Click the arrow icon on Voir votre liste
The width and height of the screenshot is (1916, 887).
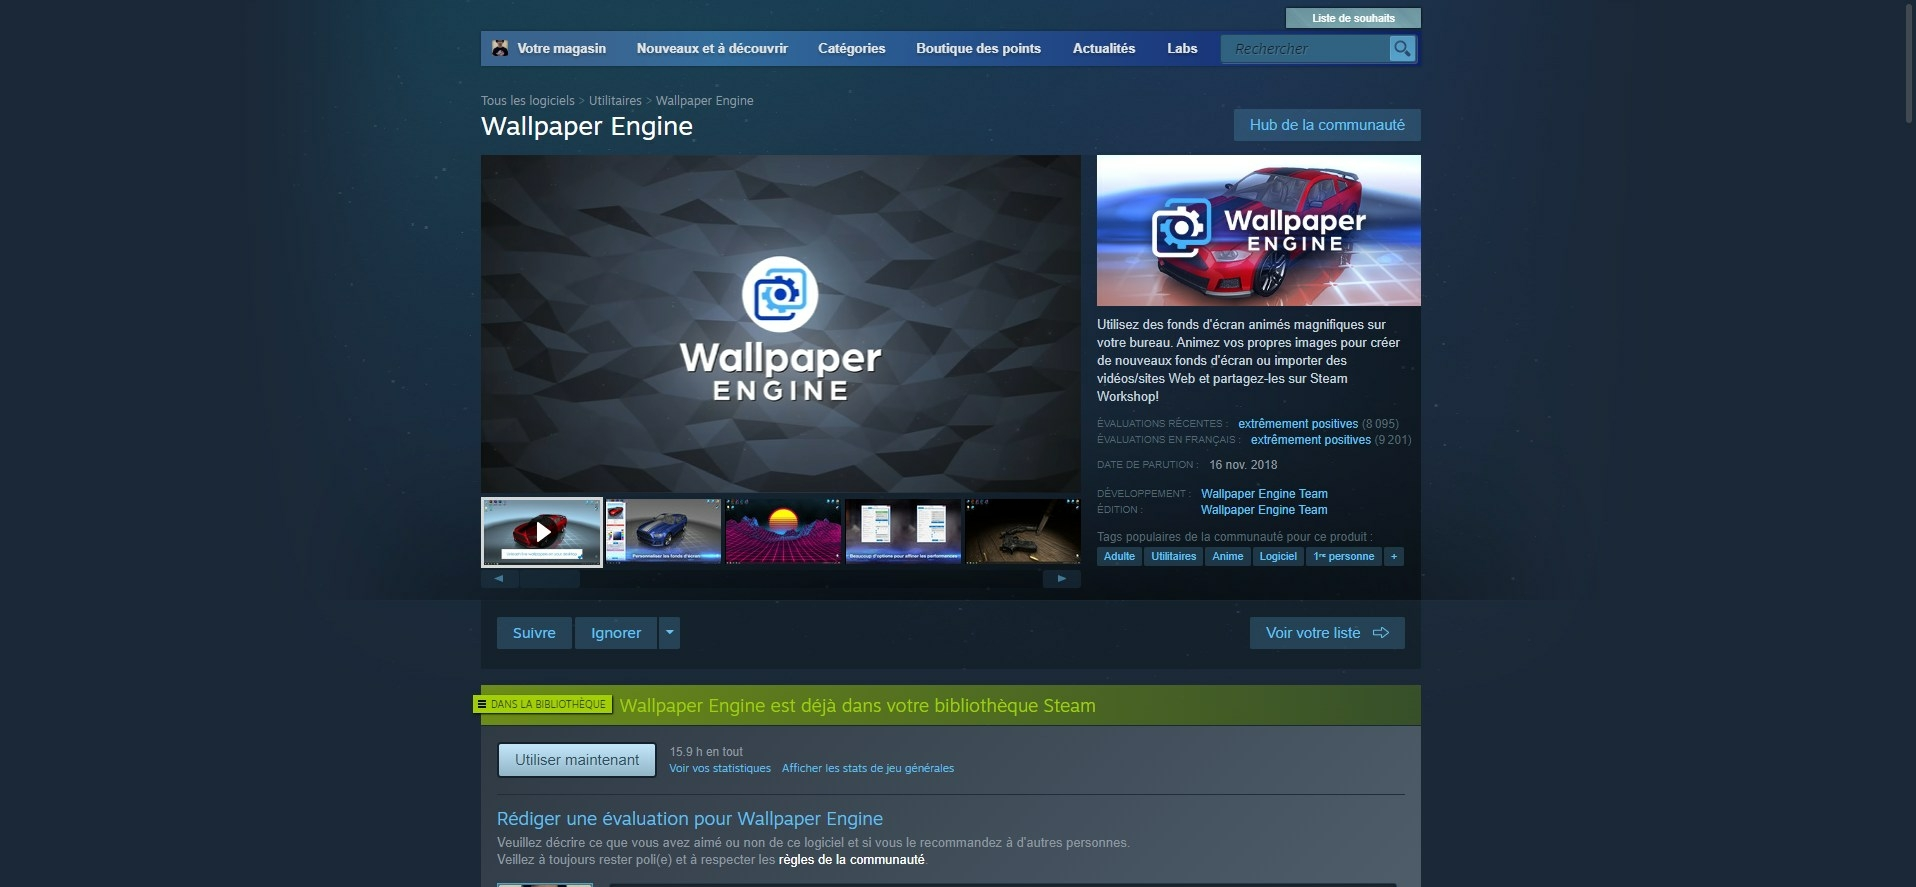coord(1381,633)
